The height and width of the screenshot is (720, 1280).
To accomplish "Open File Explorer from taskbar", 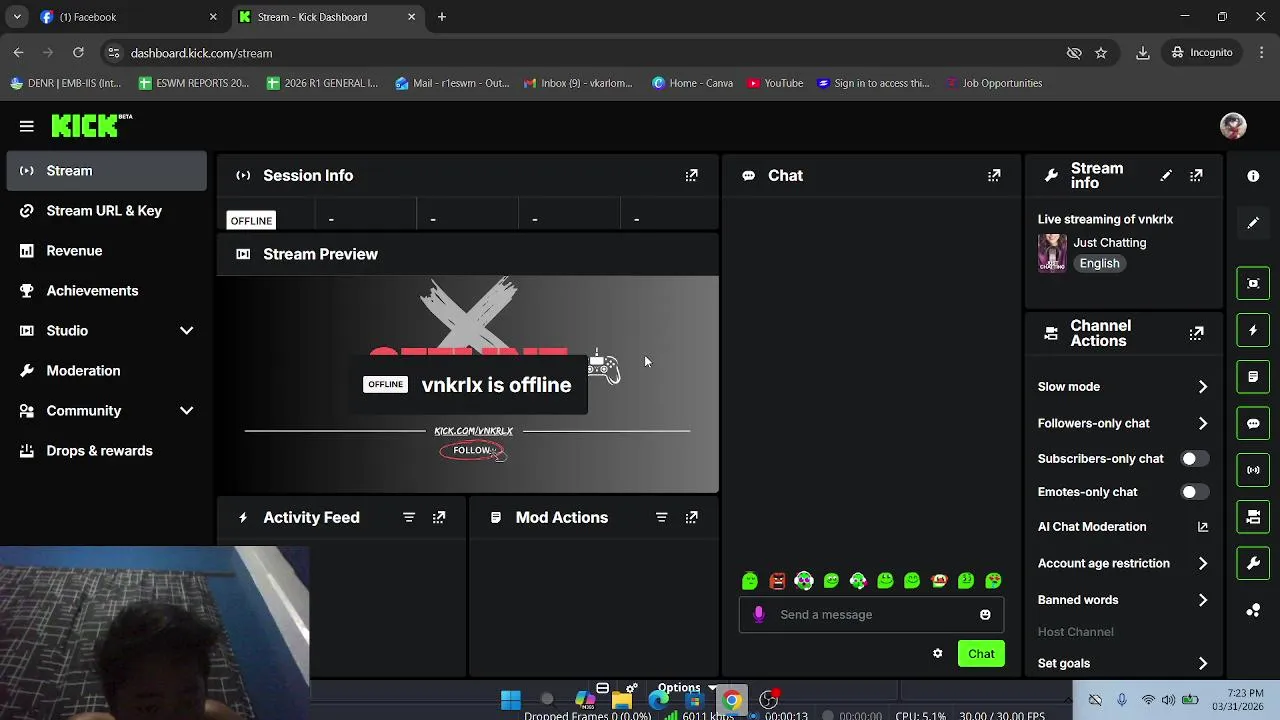I will [x=622, y=700].
